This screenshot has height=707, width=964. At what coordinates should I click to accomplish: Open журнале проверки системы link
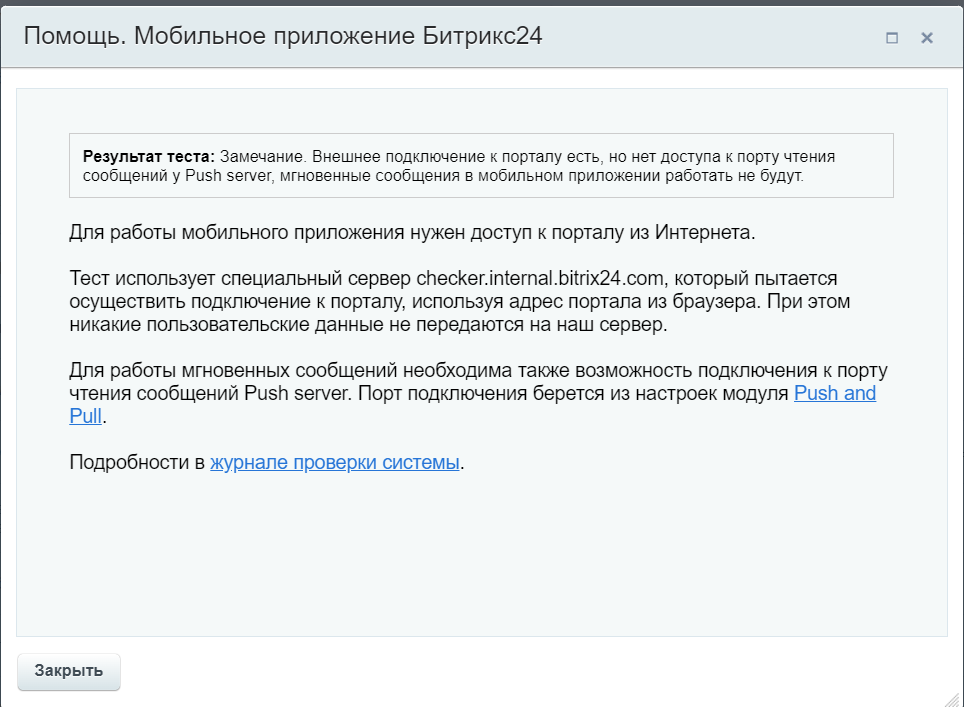335,462
